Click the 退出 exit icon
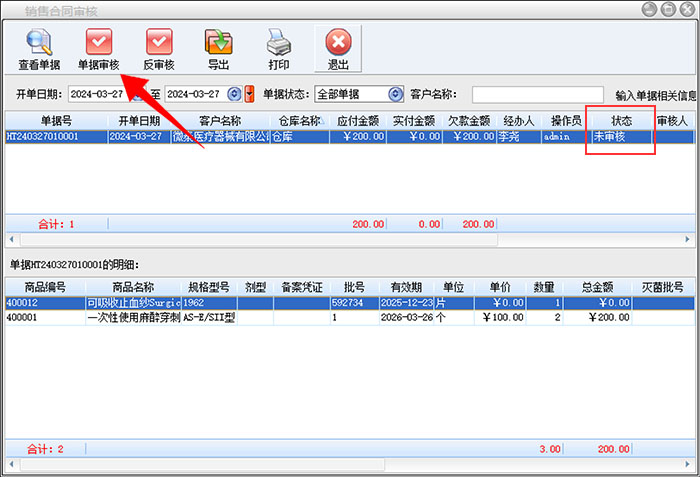 [x=339, y=43]
